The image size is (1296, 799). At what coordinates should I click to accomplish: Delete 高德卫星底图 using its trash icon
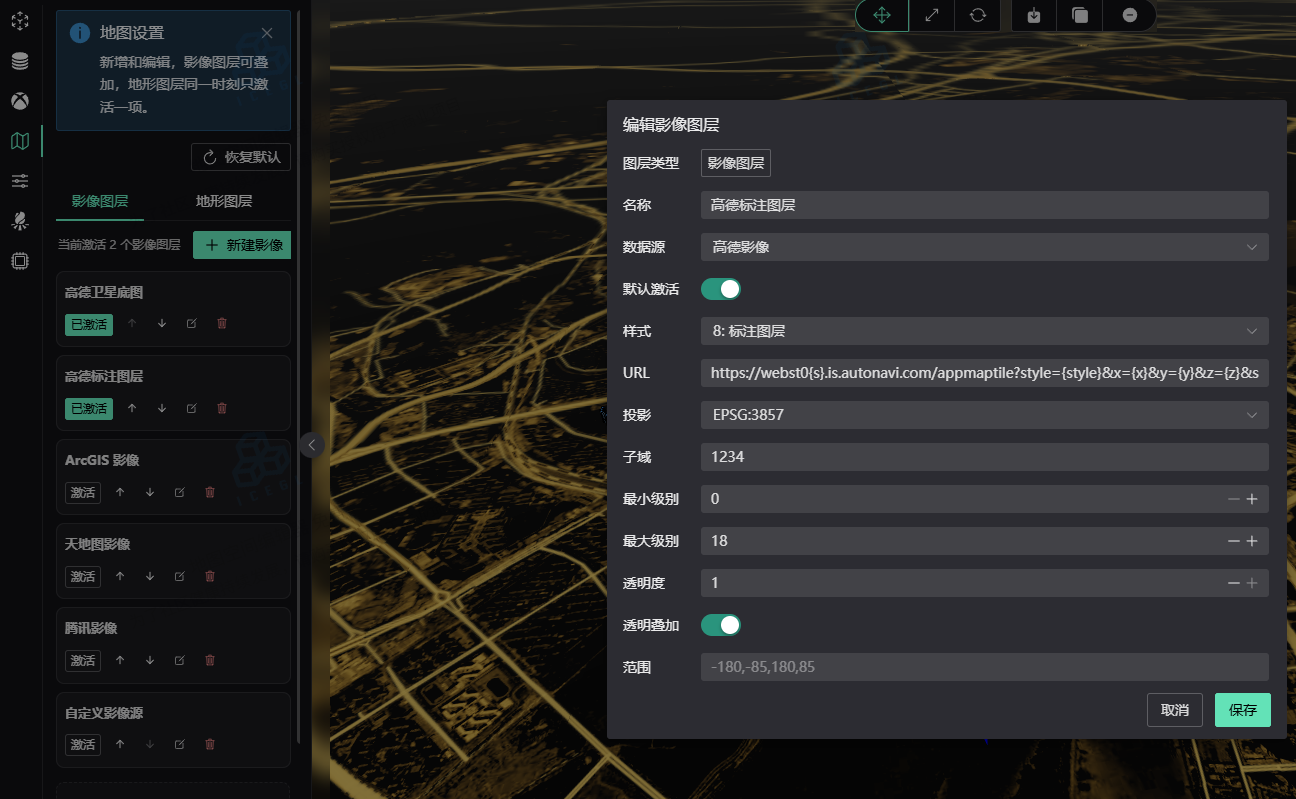point(221,323)
